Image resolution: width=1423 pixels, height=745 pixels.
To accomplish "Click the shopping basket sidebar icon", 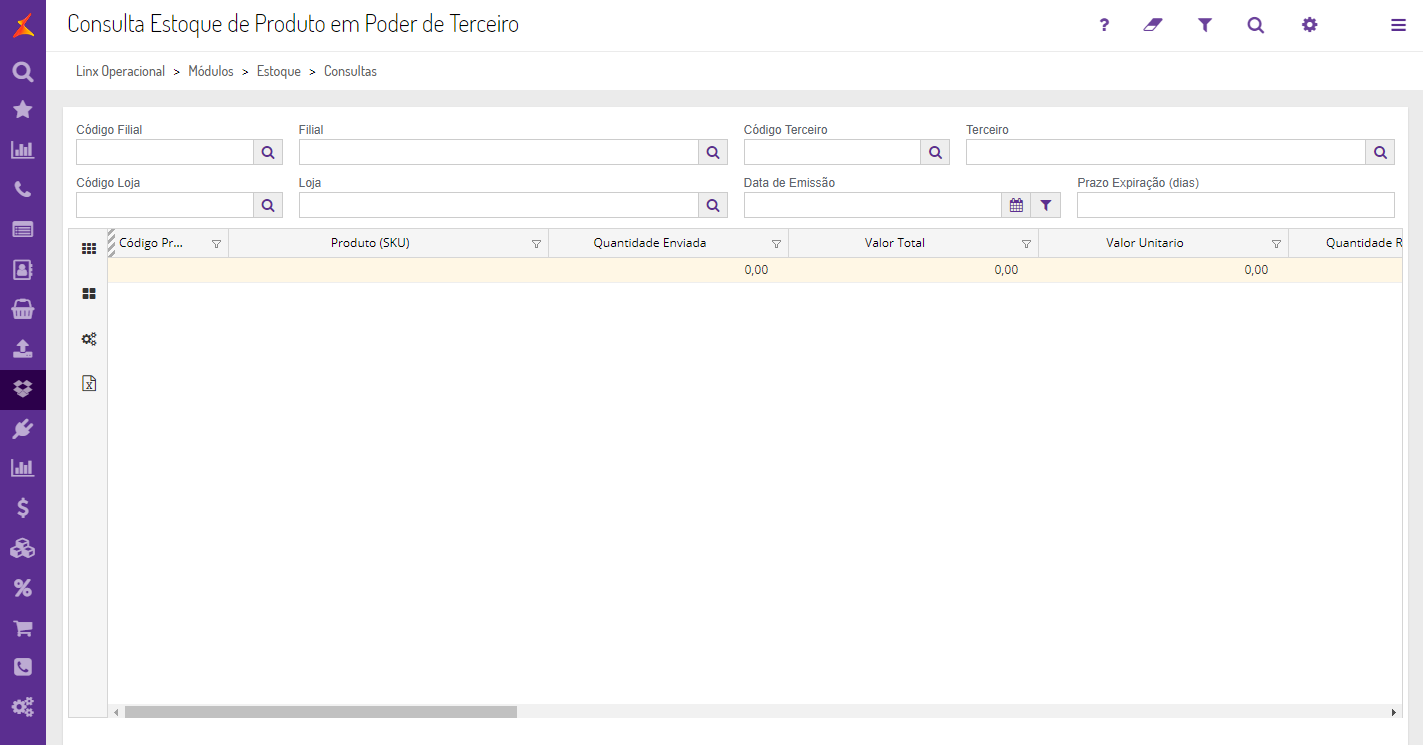I will [x=23, y=309].
